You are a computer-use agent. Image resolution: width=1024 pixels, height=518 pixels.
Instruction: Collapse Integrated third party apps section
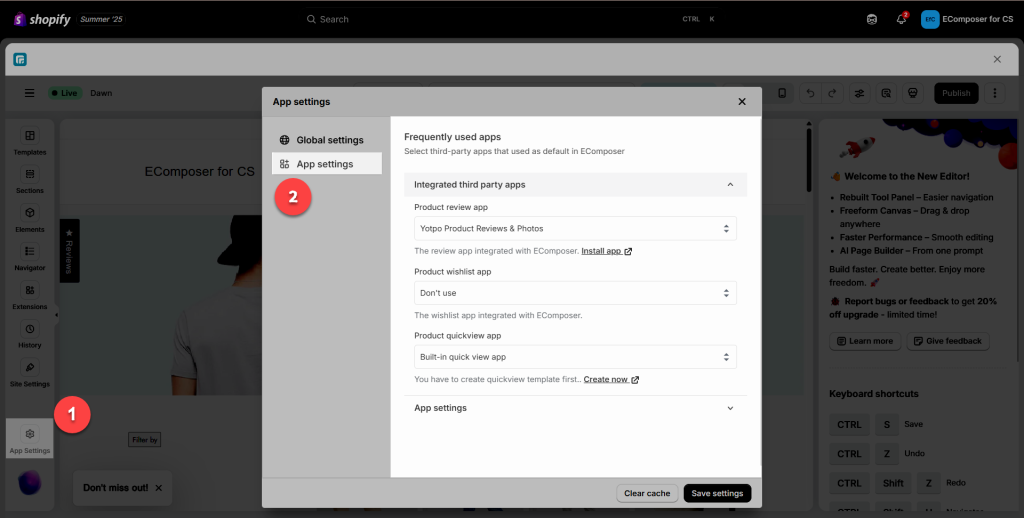point(575,185)
